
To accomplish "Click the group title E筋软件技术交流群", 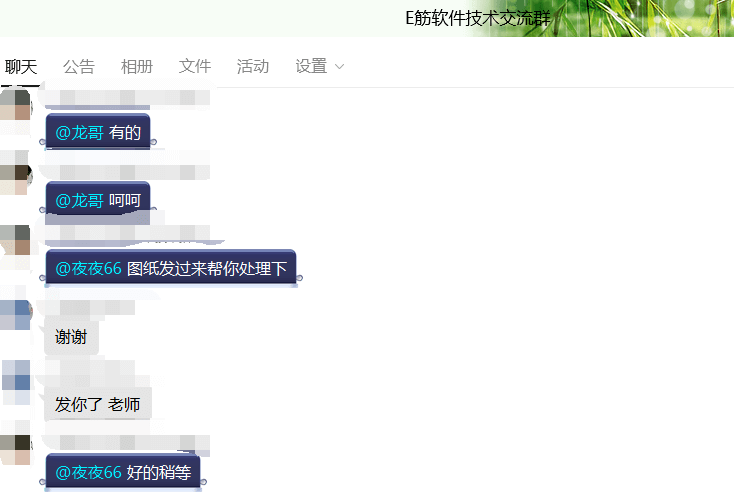I will point(478,18).
